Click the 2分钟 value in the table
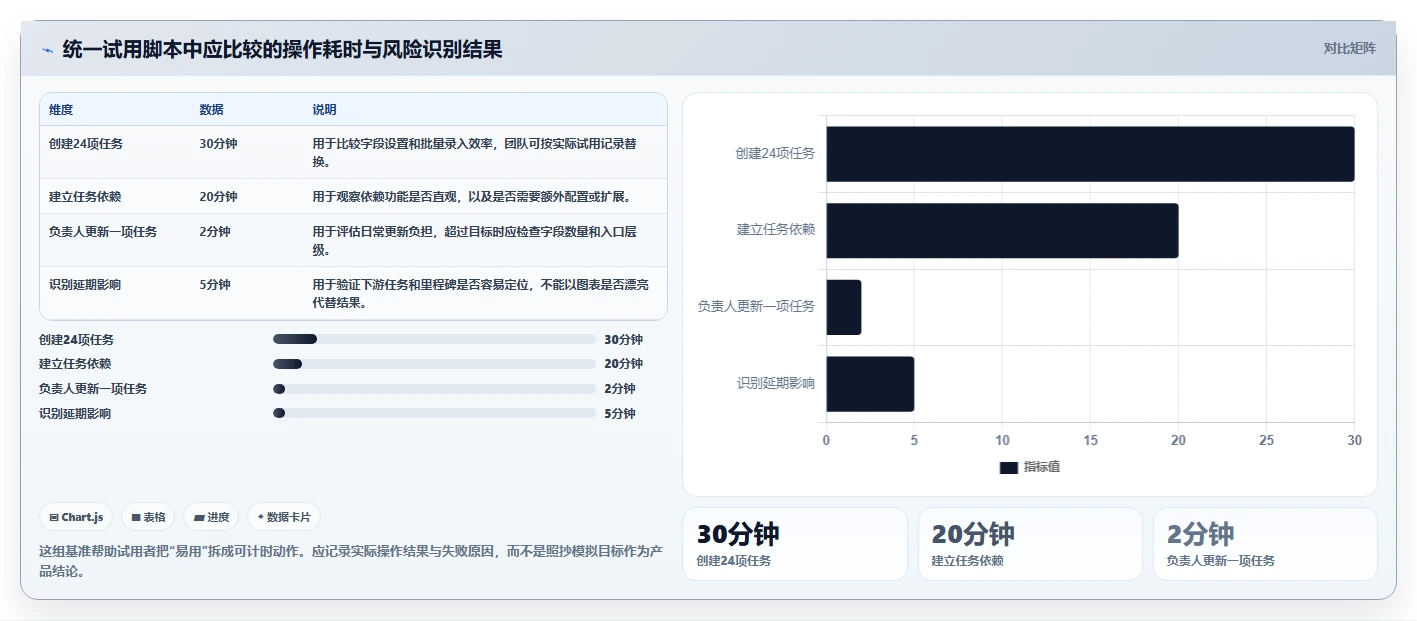The width and height of the screenshot is (1417, 621). tap(215, 232)
